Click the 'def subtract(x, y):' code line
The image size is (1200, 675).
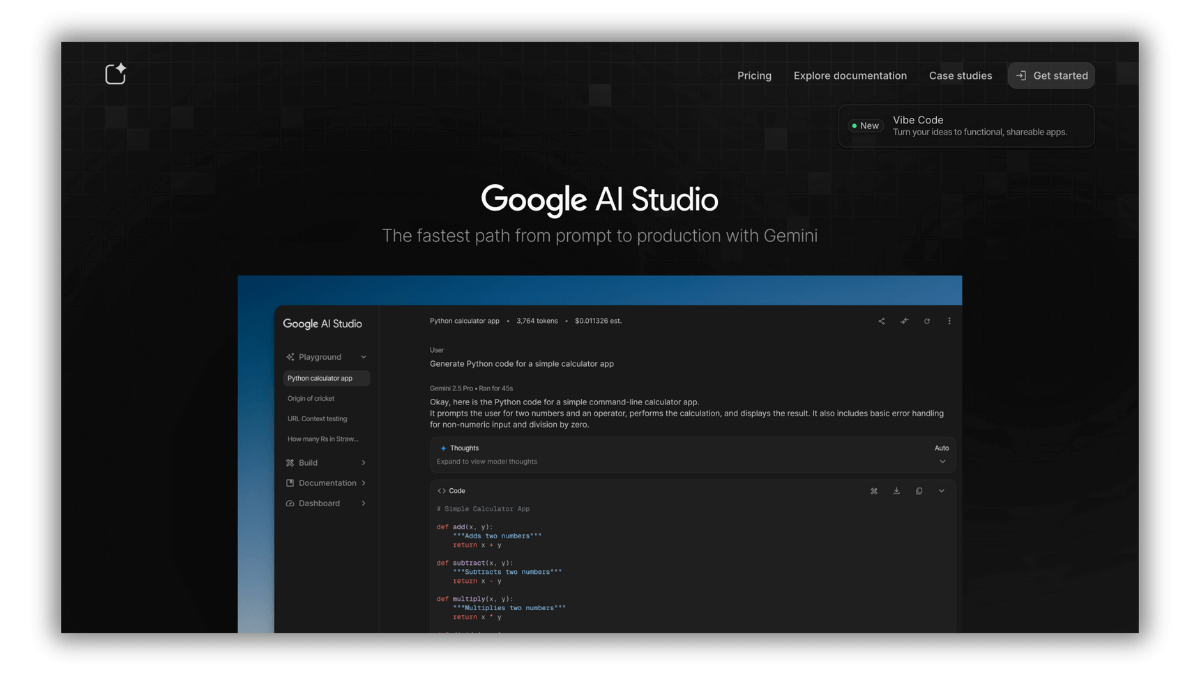pyautogui.click(x=474, y=563)
